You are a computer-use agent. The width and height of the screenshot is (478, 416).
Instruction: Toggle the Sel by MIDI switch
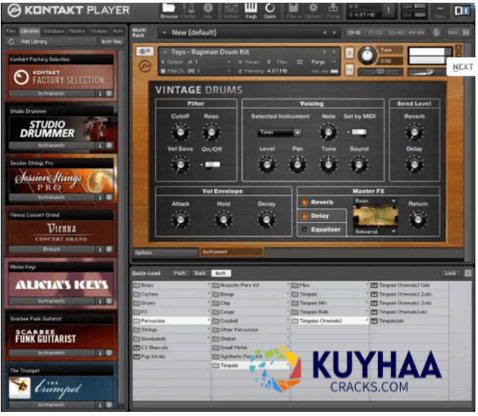(359, 132)
